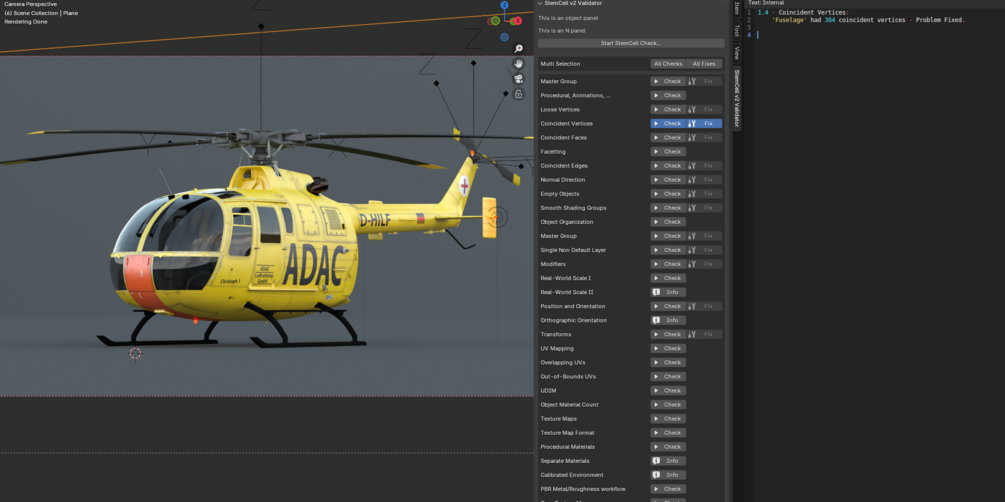Run Check for UDIM
Viewport: 1005px width, 502px height.
[x=668, y=391]
